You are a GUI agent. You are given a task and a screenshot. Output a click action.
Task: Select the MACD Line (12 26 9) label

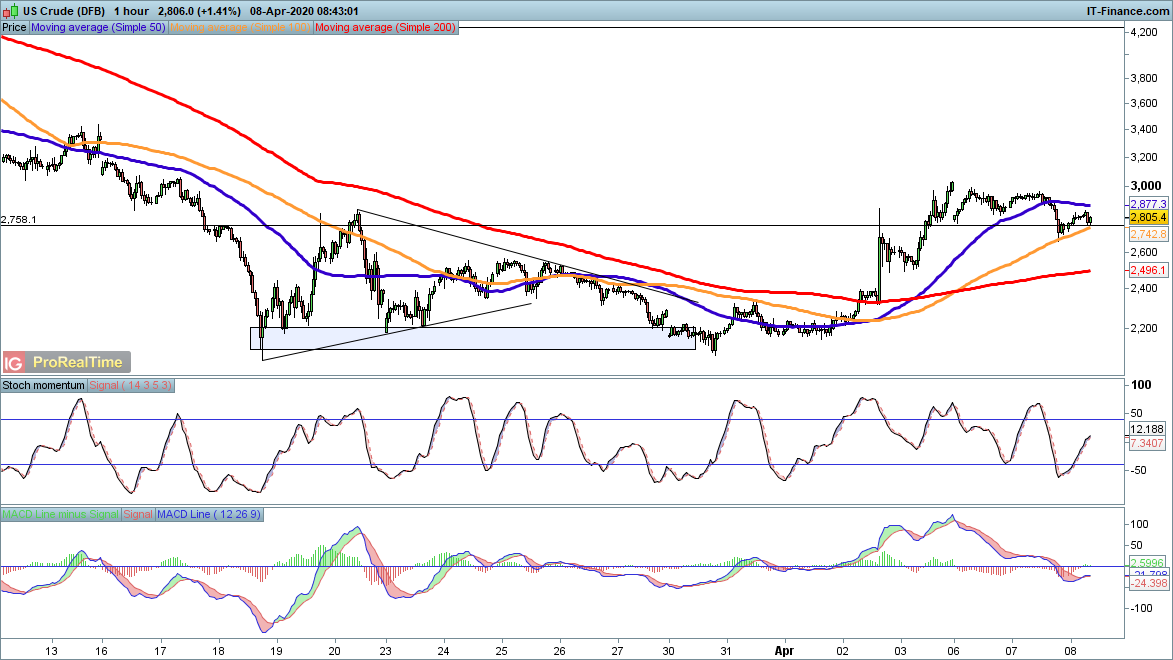(x=209, y=514)
